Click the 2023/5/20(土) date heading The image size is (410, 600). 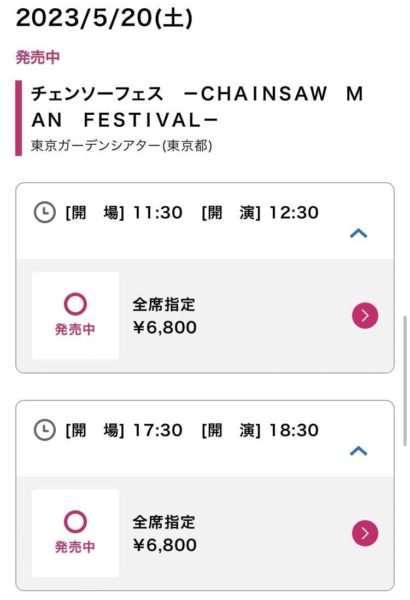104,18
